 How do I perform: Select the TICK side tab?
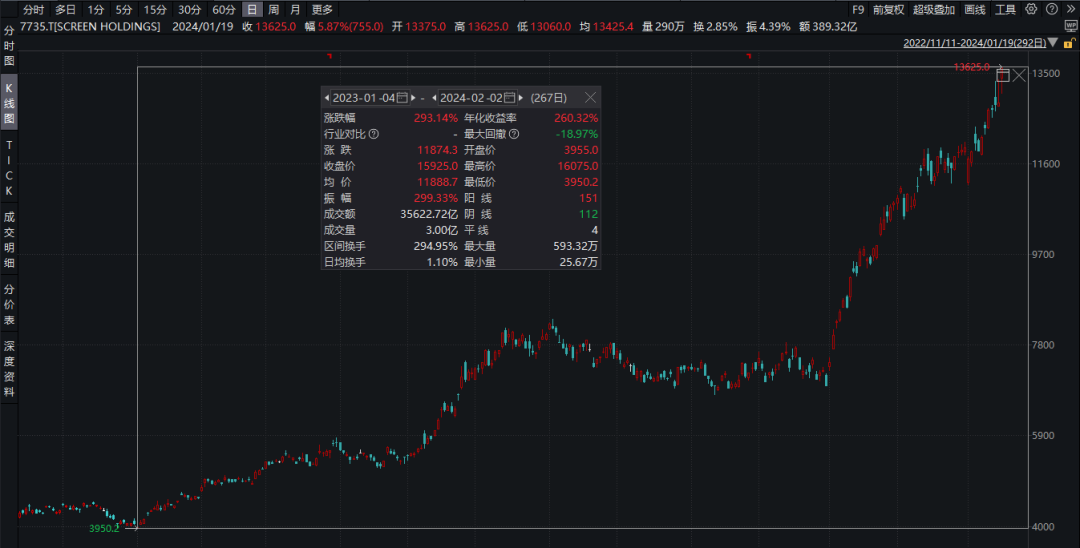click(x=9, y=168)
